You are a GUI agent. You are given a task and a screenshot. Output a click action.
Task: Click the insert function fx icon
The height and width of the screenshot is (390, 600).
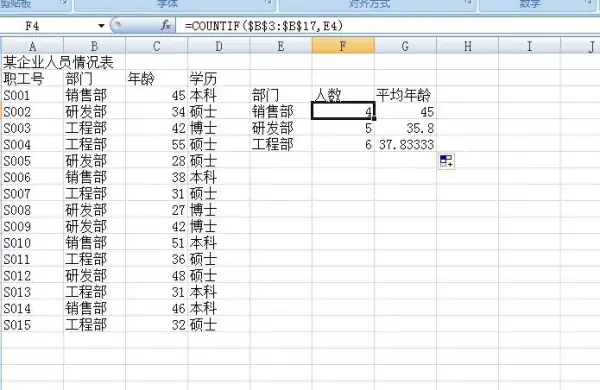[166, 26]
